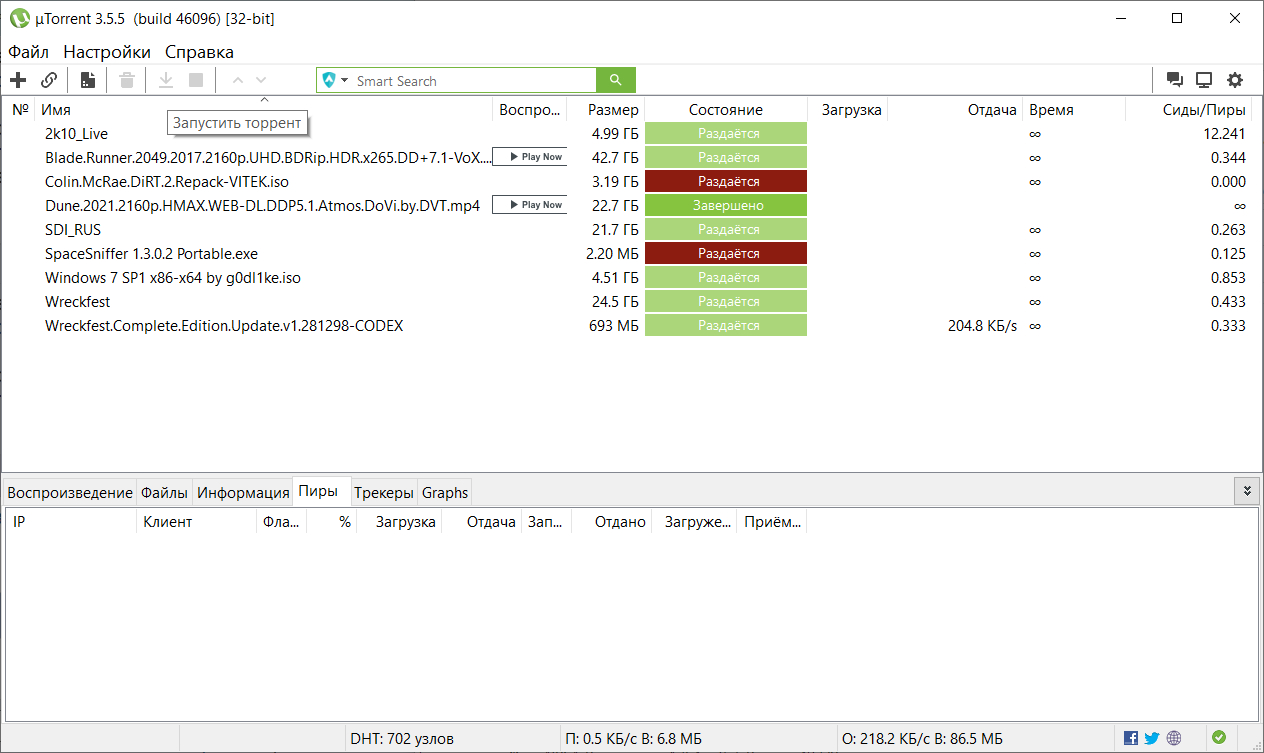Viewport: 1264px width, 753px height.
Task: Click the Smart Search input field
Action: [472, 81]
